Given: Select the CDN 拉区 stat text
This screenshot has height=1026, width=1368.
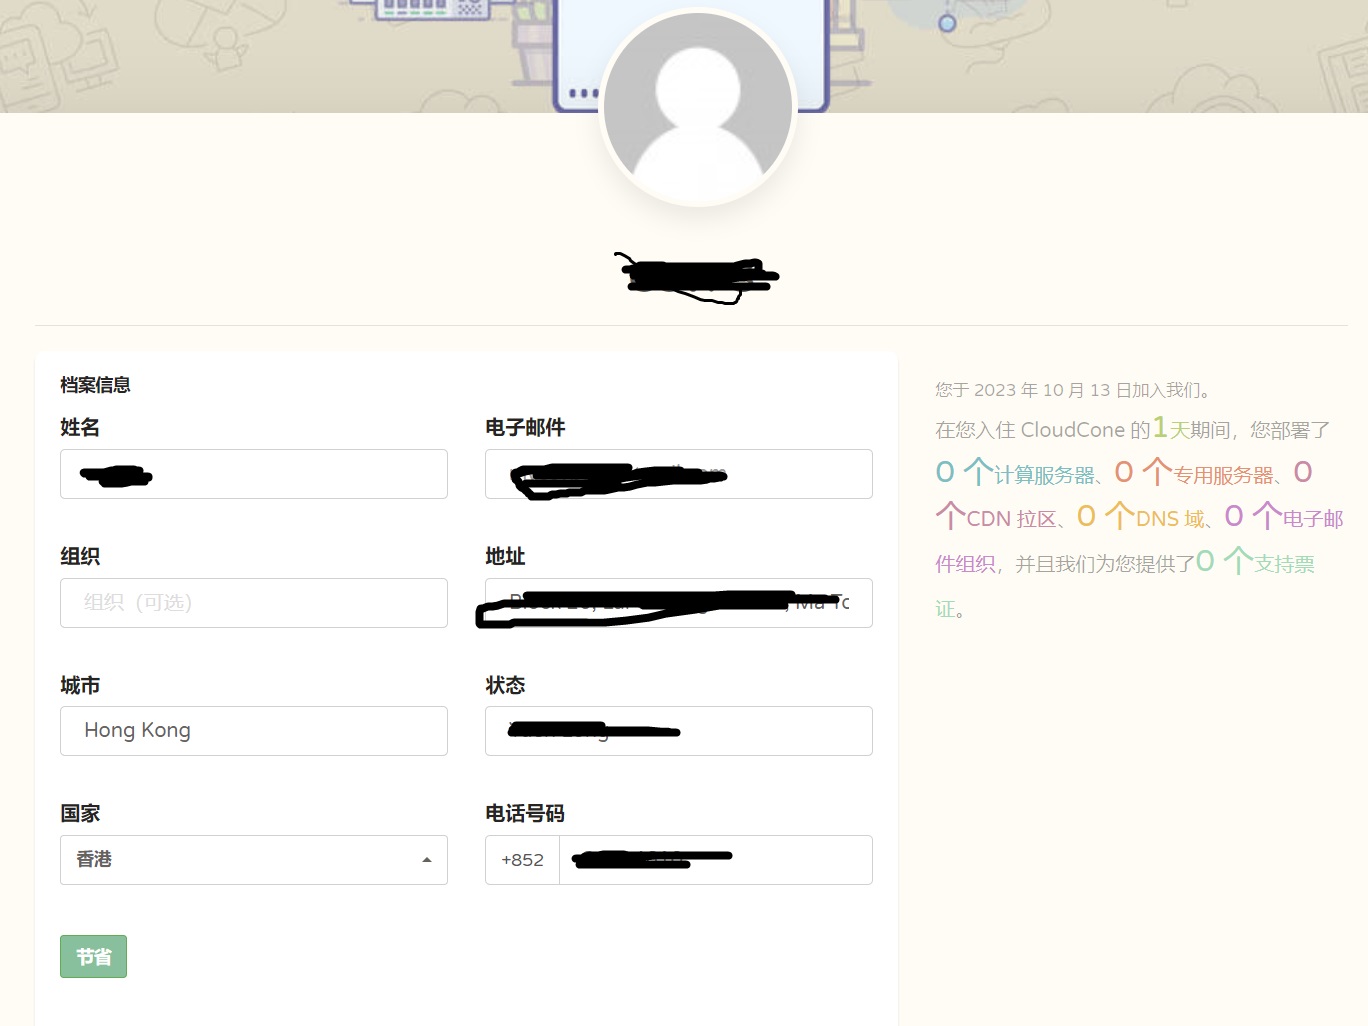Looking at the screenshot, I should (1010, 519).
